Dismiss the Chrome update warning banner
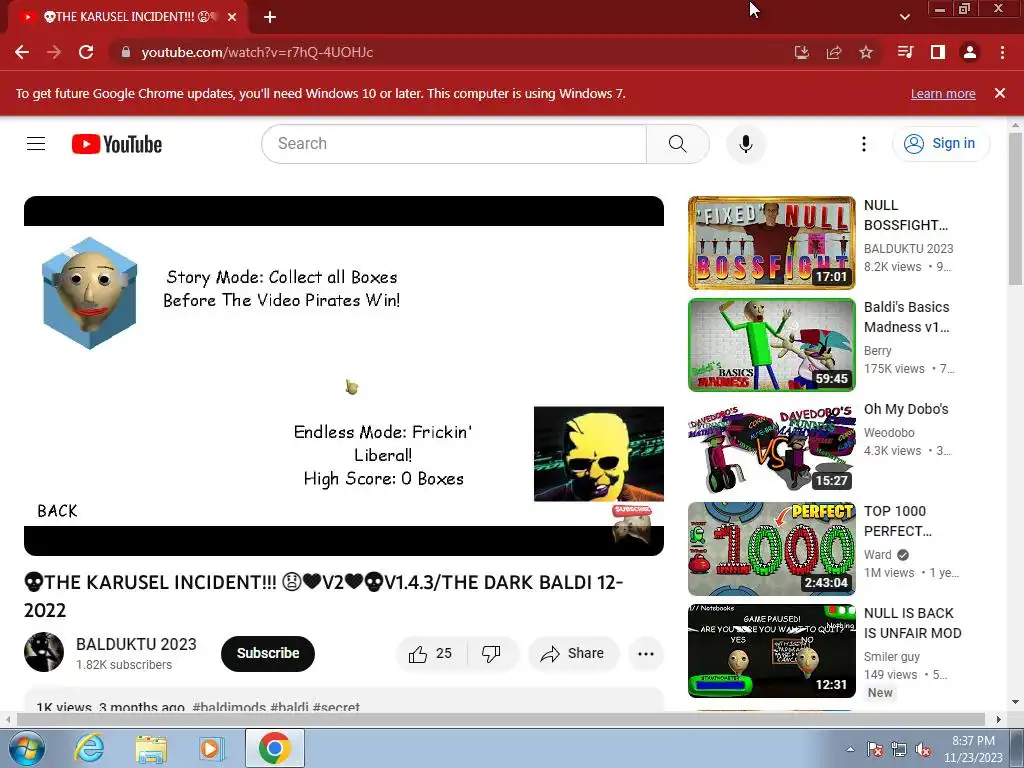 pos(1000,93)
